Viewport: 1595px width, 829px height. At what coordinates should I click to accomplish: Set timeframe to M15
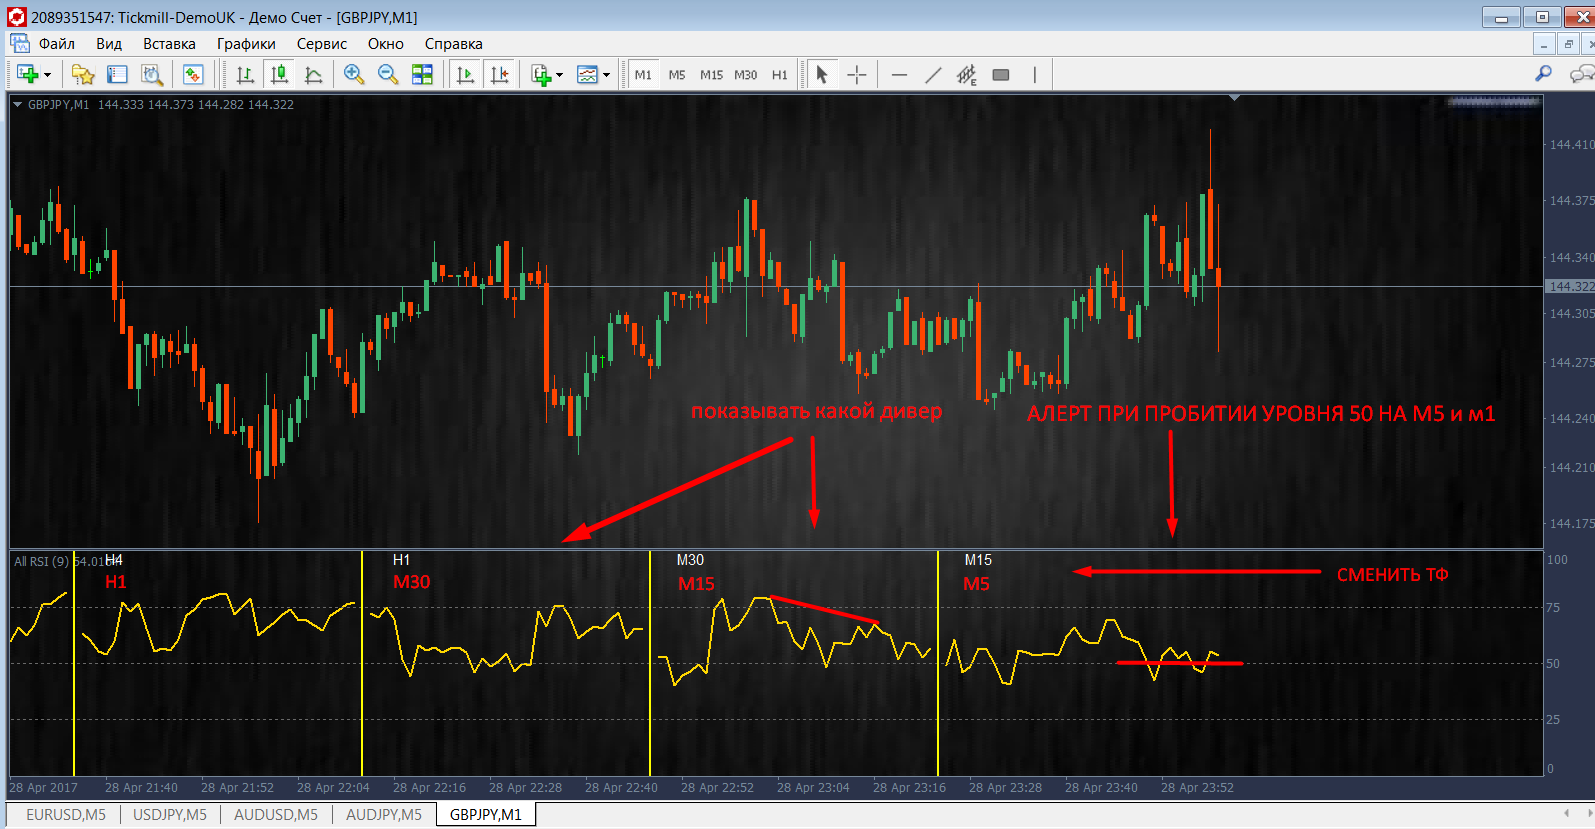pos(711,75)
